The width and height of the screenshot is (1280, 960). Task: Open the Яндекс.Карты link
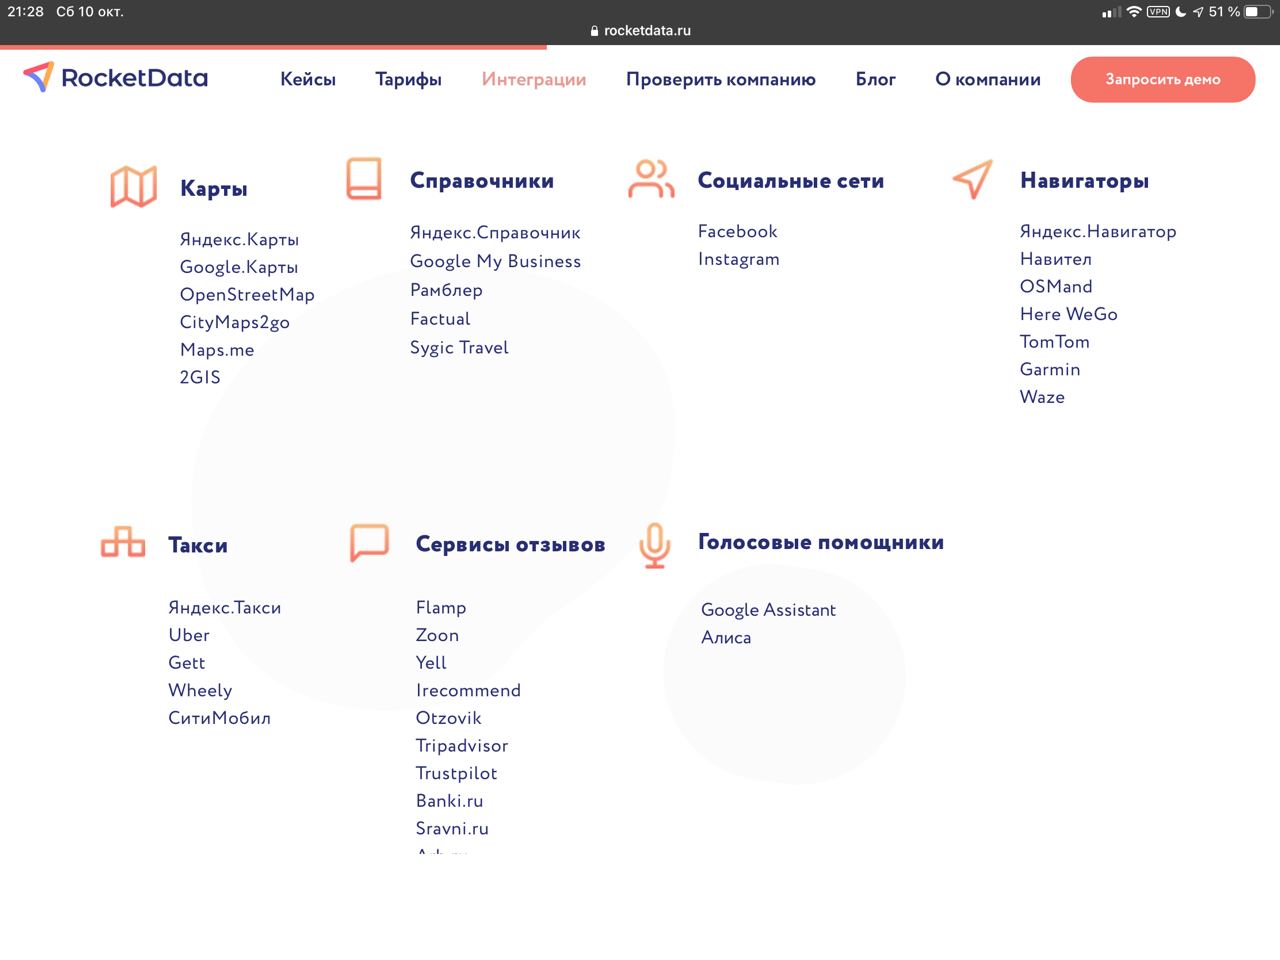(239, 240)
